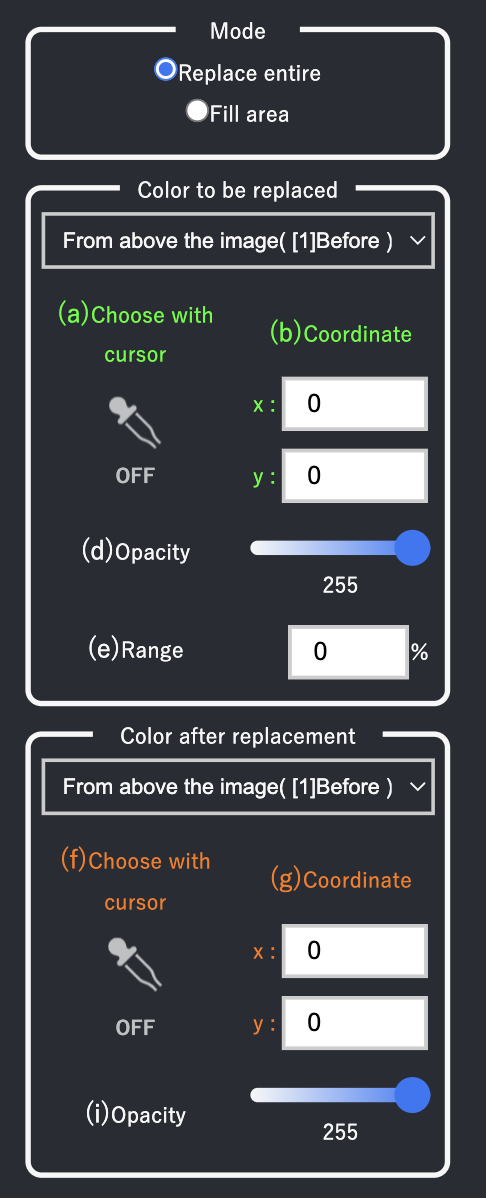The height and width of the screenshot is (1198, 486).
Task: Click the Range percent input field
Action: click(x=348, y=651)
